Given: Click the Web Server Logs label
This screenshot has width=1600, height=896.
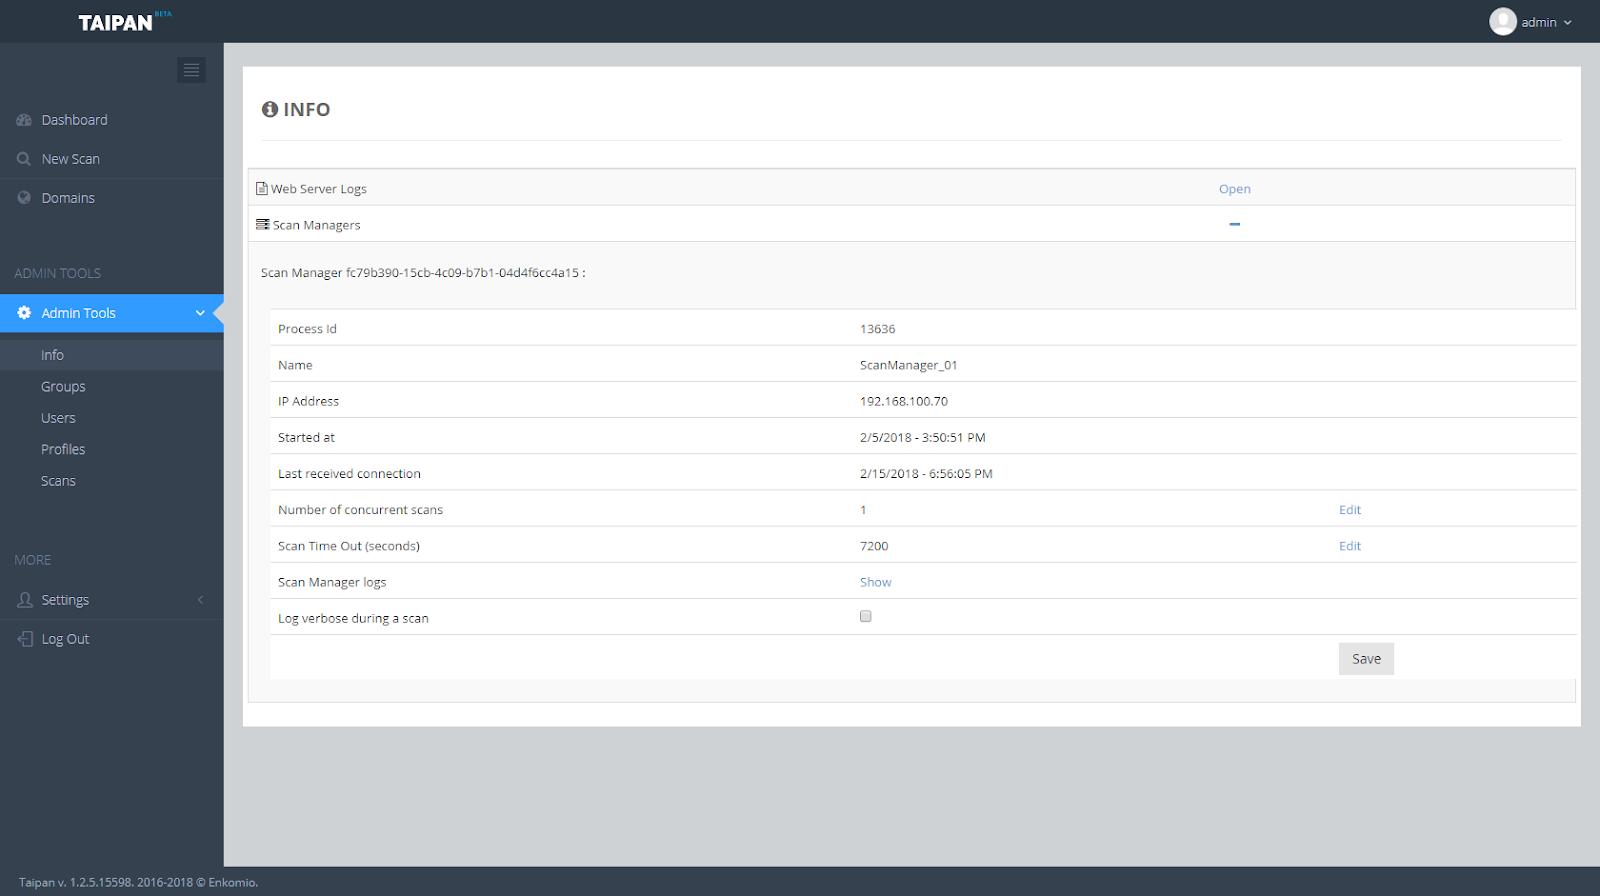Looking at the screenshot, I should point(319,189).
